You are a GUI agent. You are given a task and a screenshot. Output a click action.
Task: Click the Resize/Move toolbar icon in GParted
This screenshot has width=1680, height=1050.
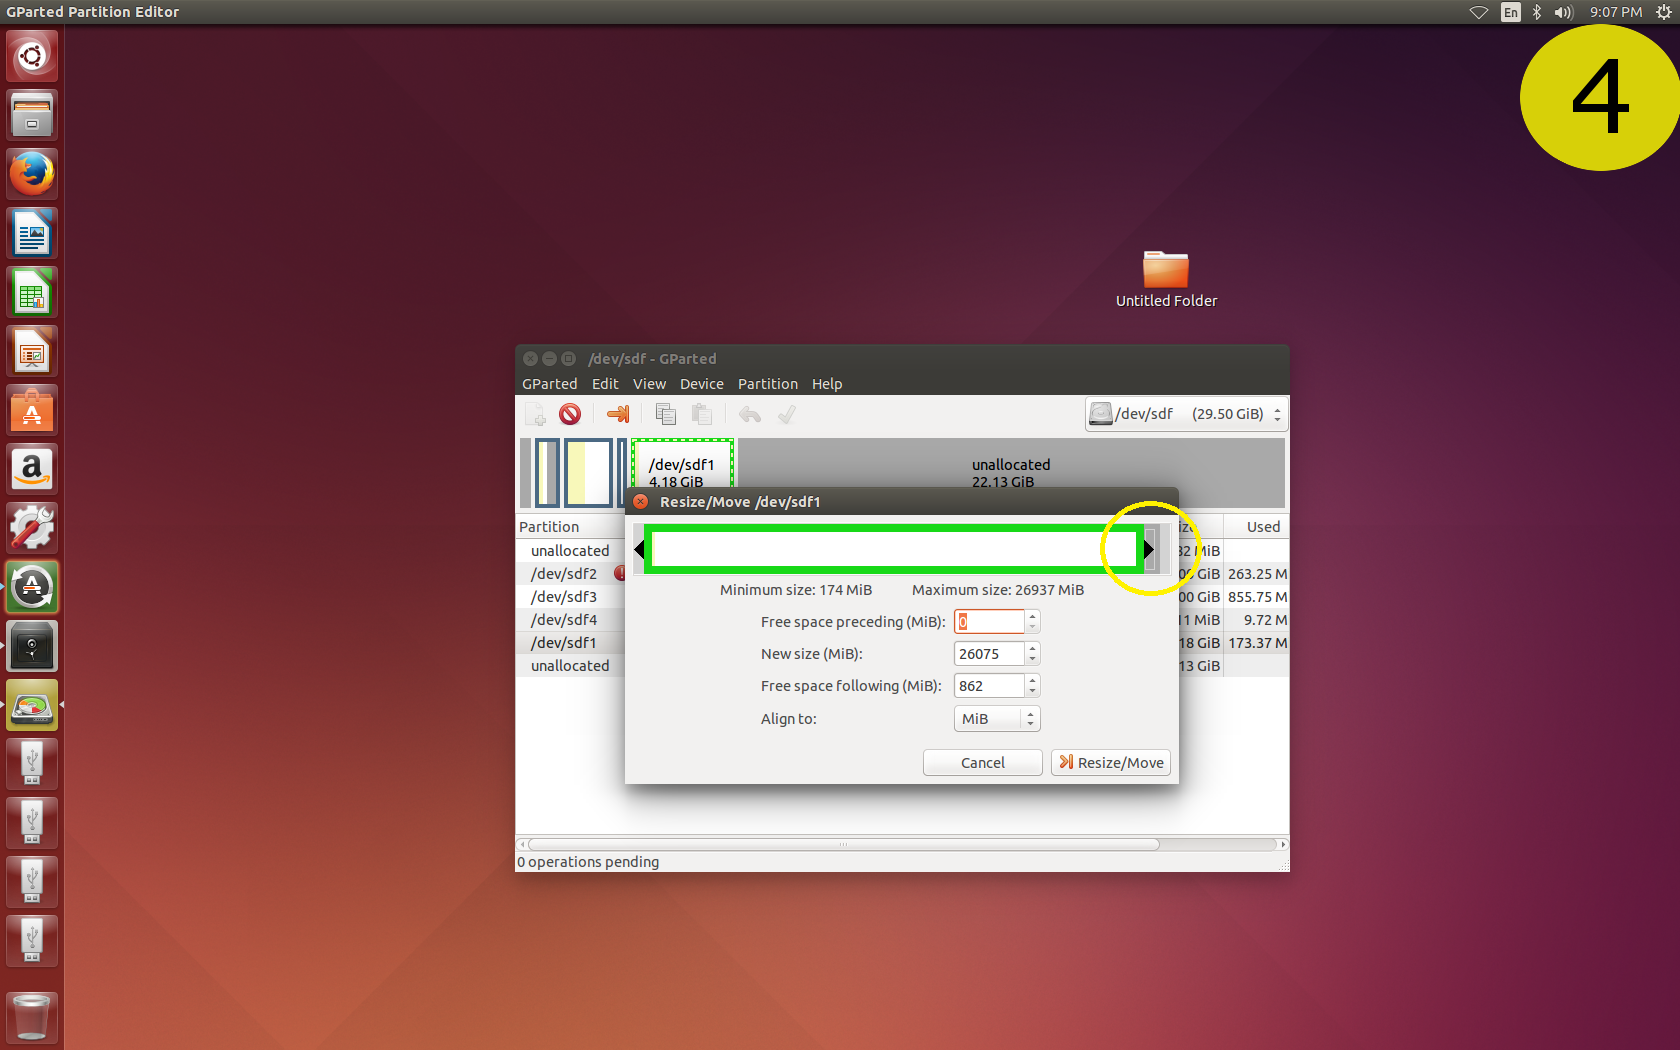pyautogui.click(x=618, y=414)
